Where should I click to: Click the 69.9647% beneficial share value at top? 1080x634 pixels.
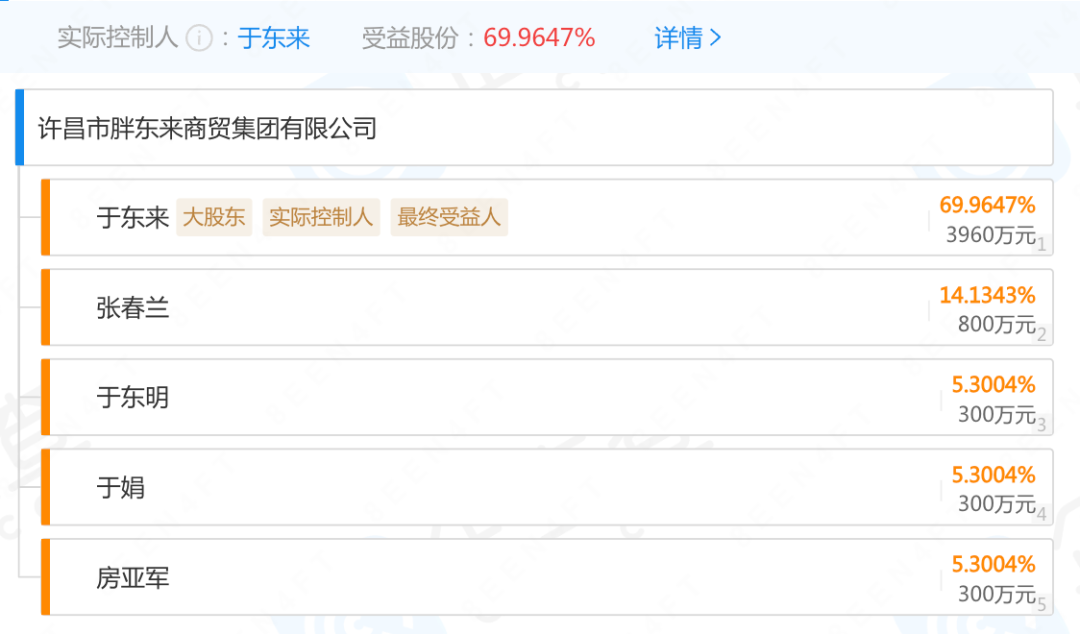point(539,38)
